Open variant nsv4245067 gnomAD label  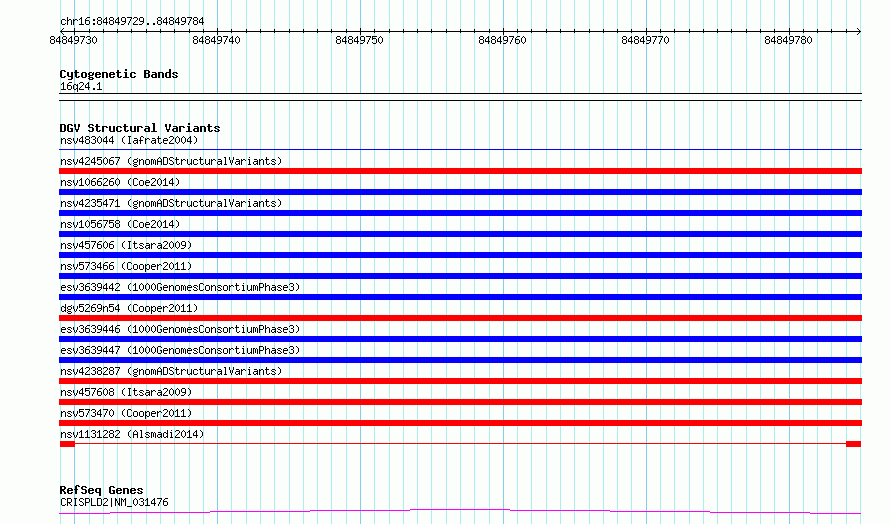pyautogui.click(x=171, y=161)
